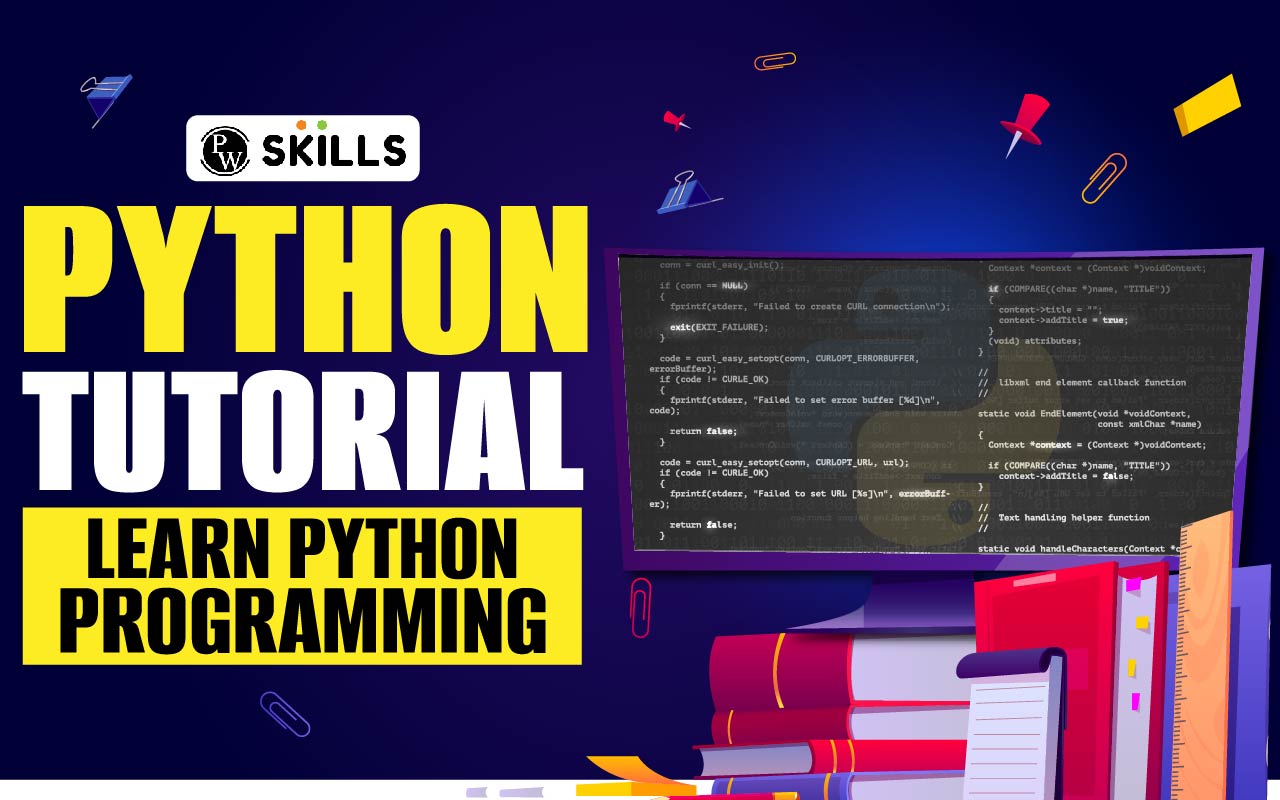Click the blue paper plane in the corner
Image resolution: width=1280 pixels, height=800 pixels.
[x=105, y=95]
